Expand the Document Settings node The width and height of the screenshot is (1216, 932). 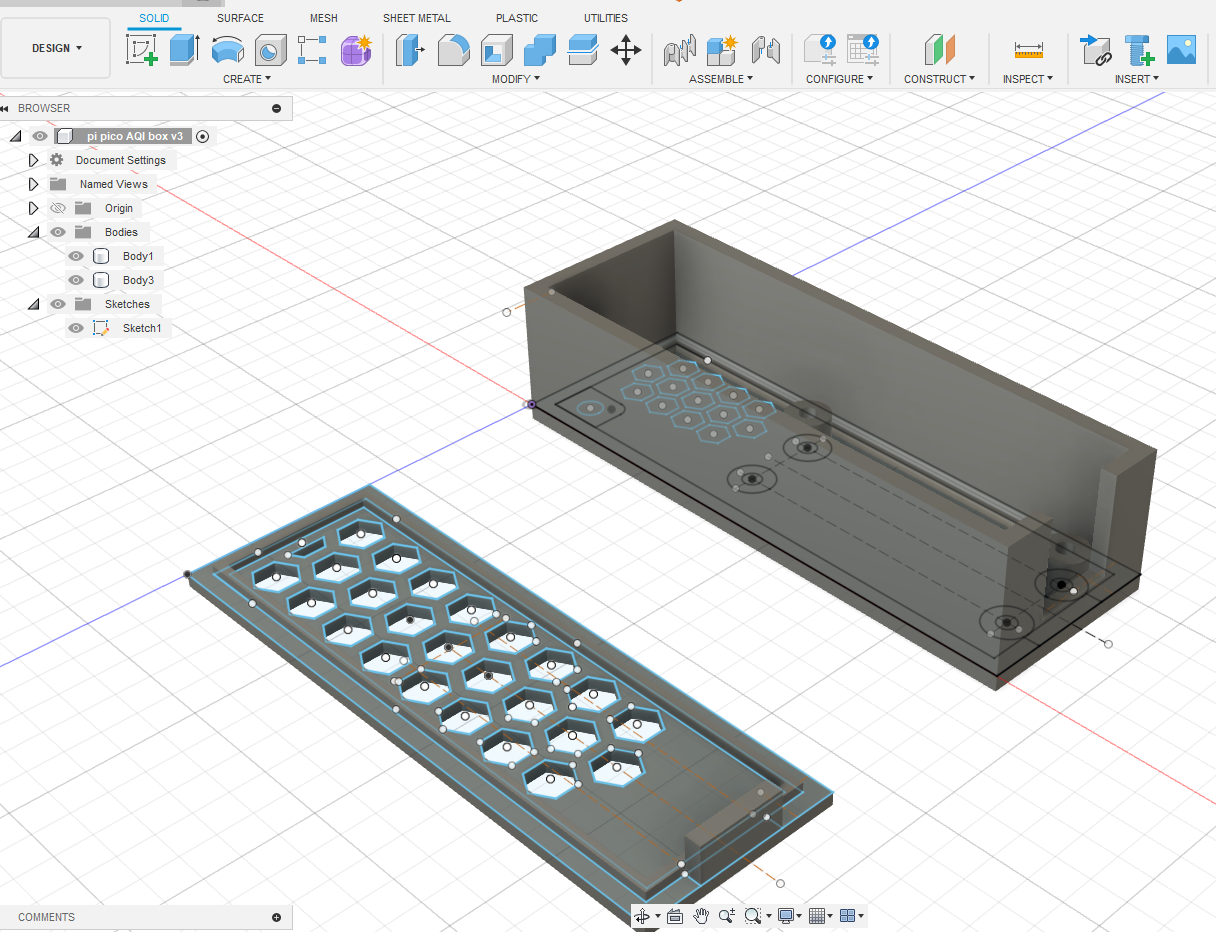[x=33, y=160]
